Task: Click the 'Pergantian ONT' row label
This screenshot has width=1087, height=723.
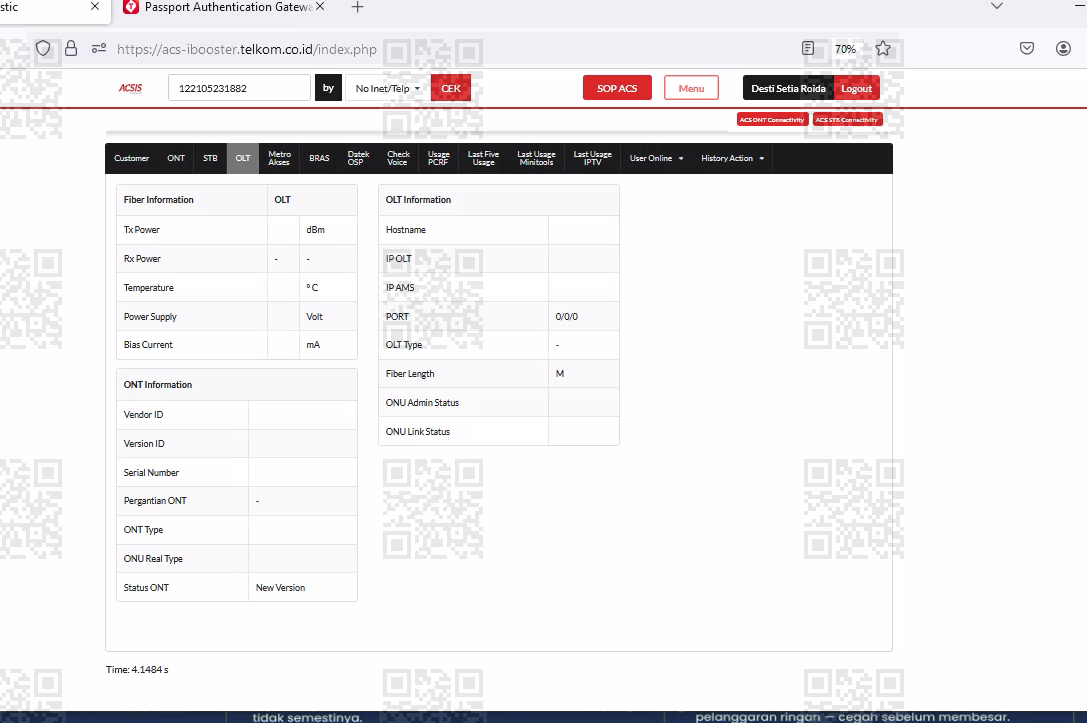Action: point(155,500)
